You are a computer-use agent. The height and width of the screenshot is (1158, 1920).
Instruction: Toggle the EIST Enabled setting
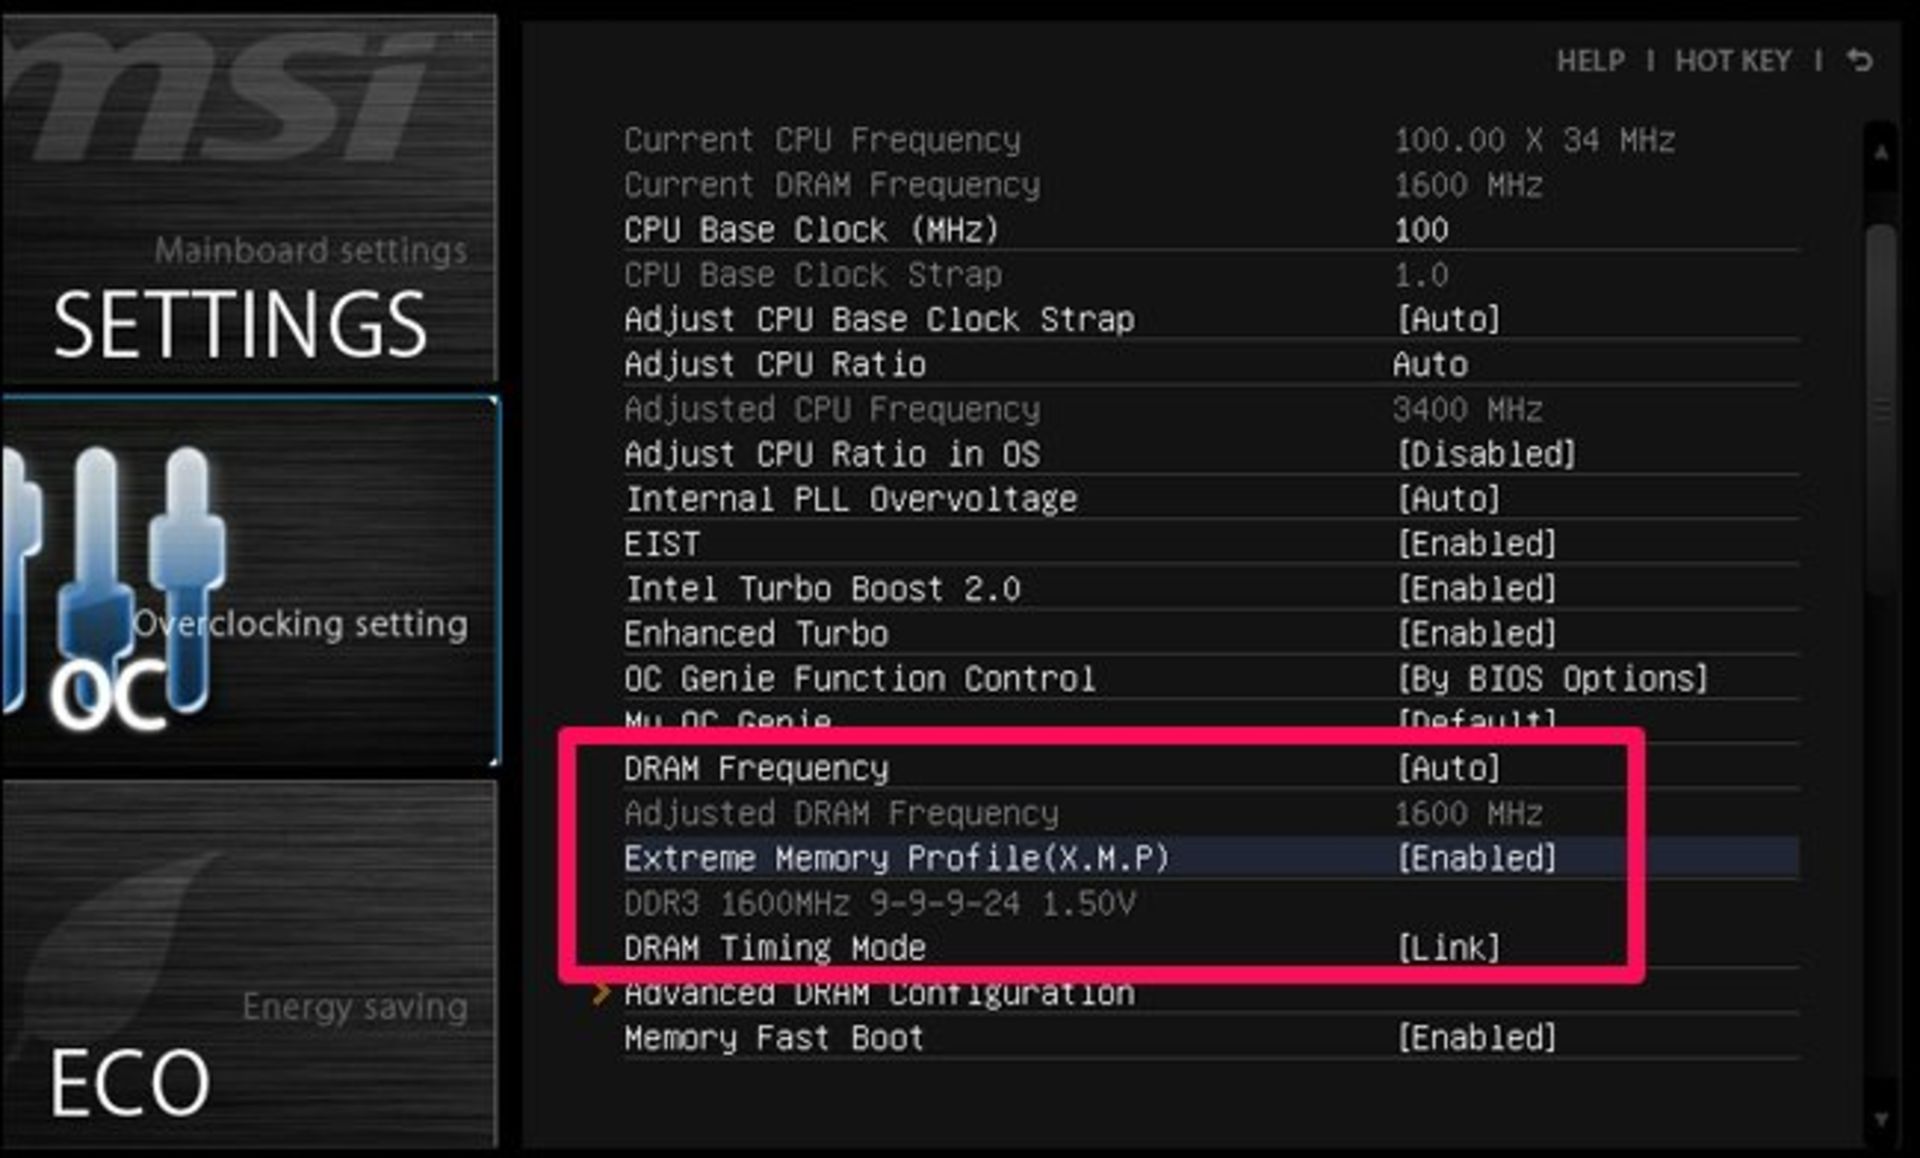pos(1477,544)
